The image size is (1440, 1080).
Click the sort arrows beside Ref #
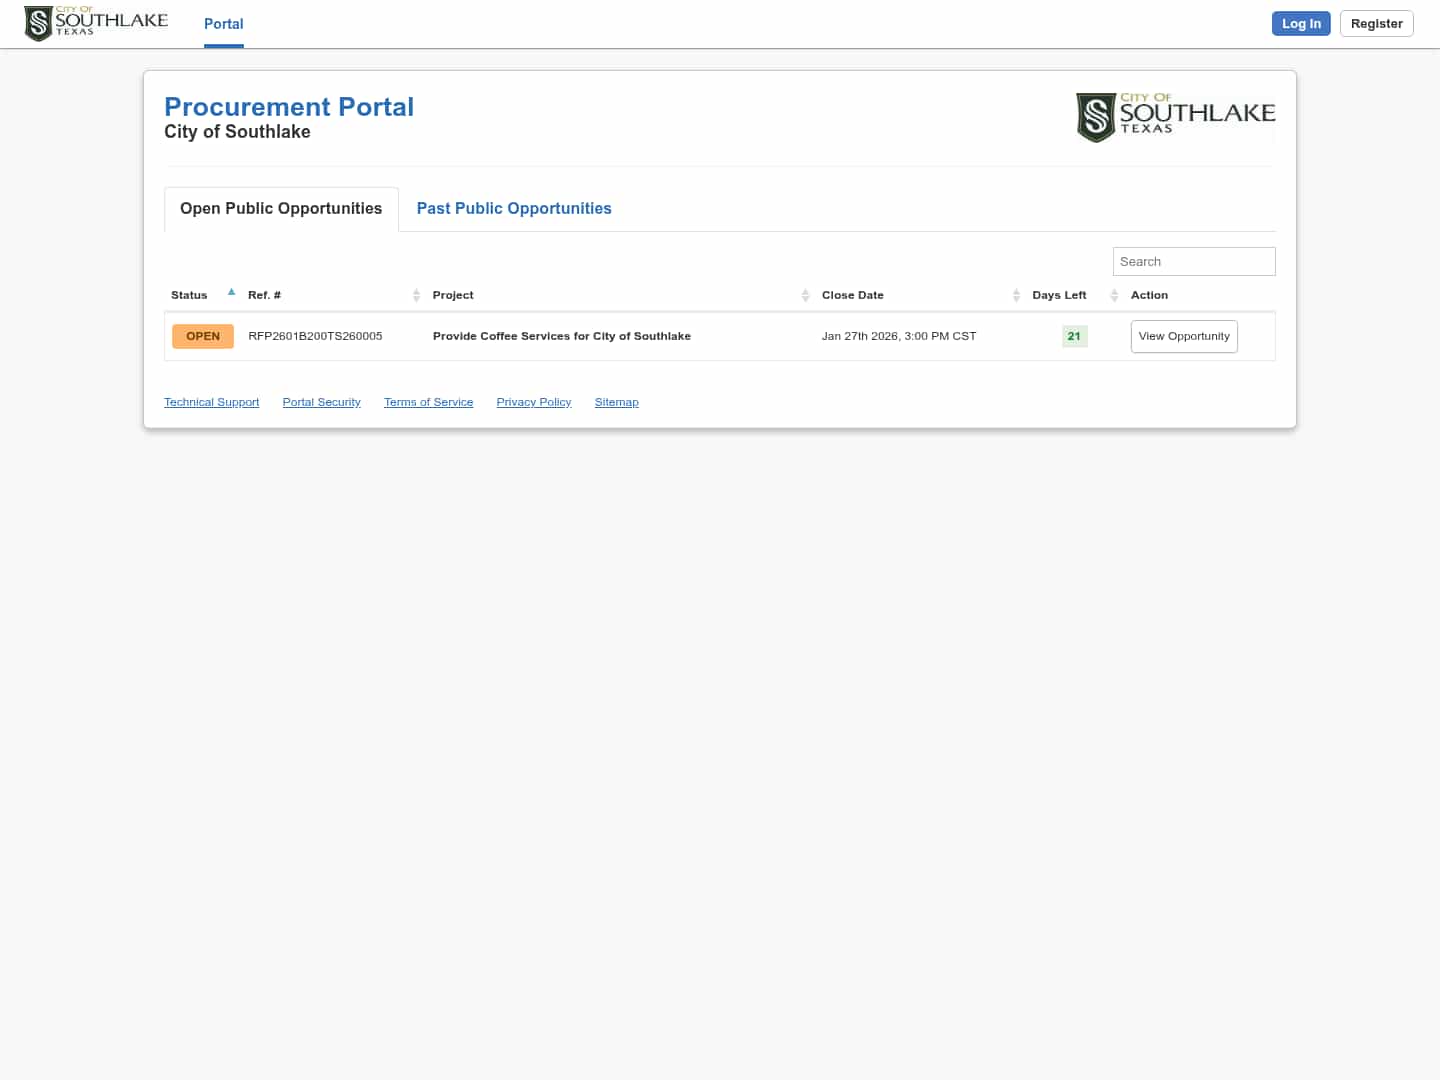click(x=417, y=295)
